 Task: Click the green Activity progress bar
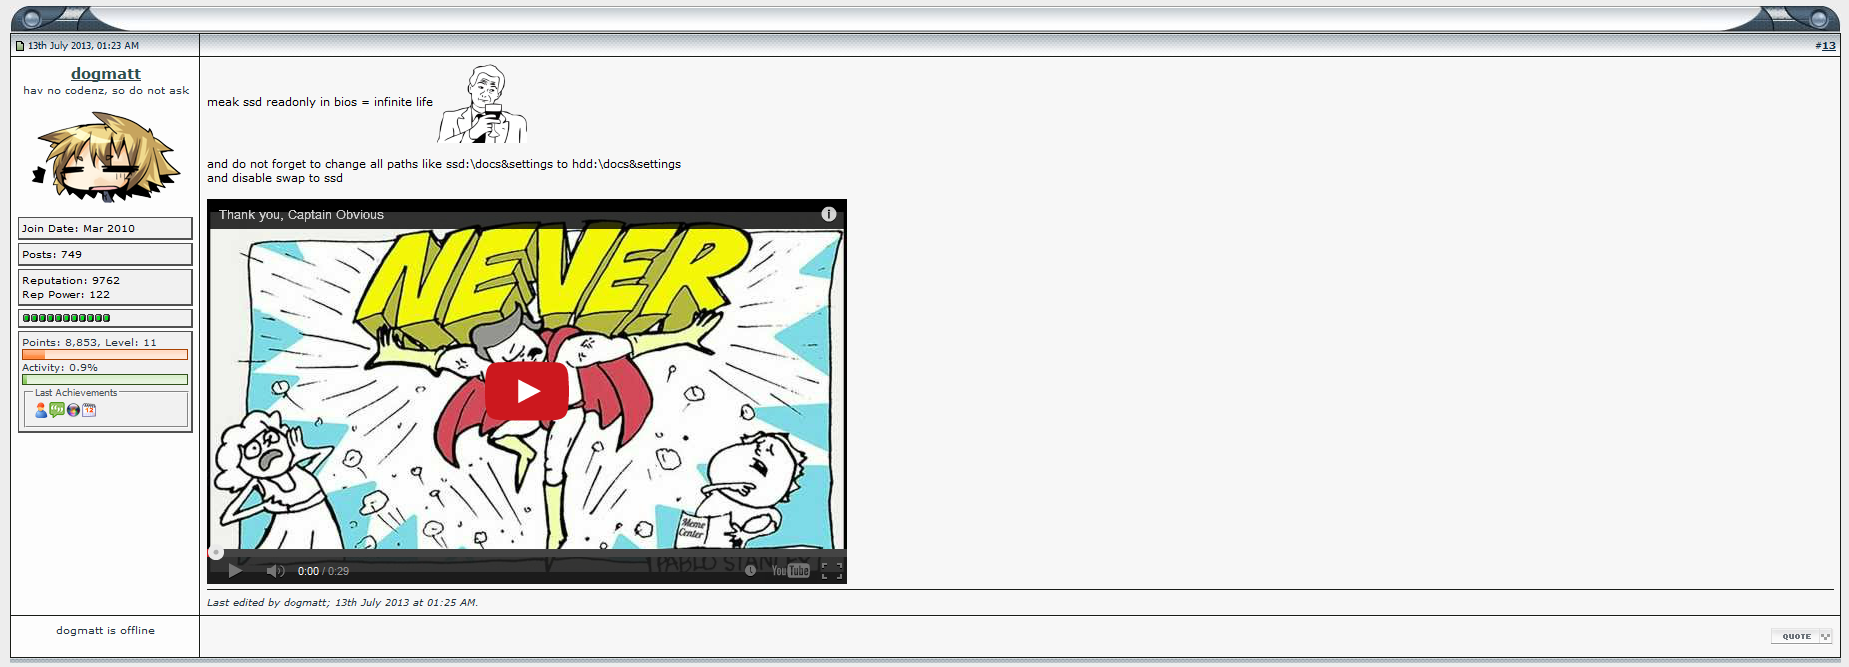tap(105, 379)
